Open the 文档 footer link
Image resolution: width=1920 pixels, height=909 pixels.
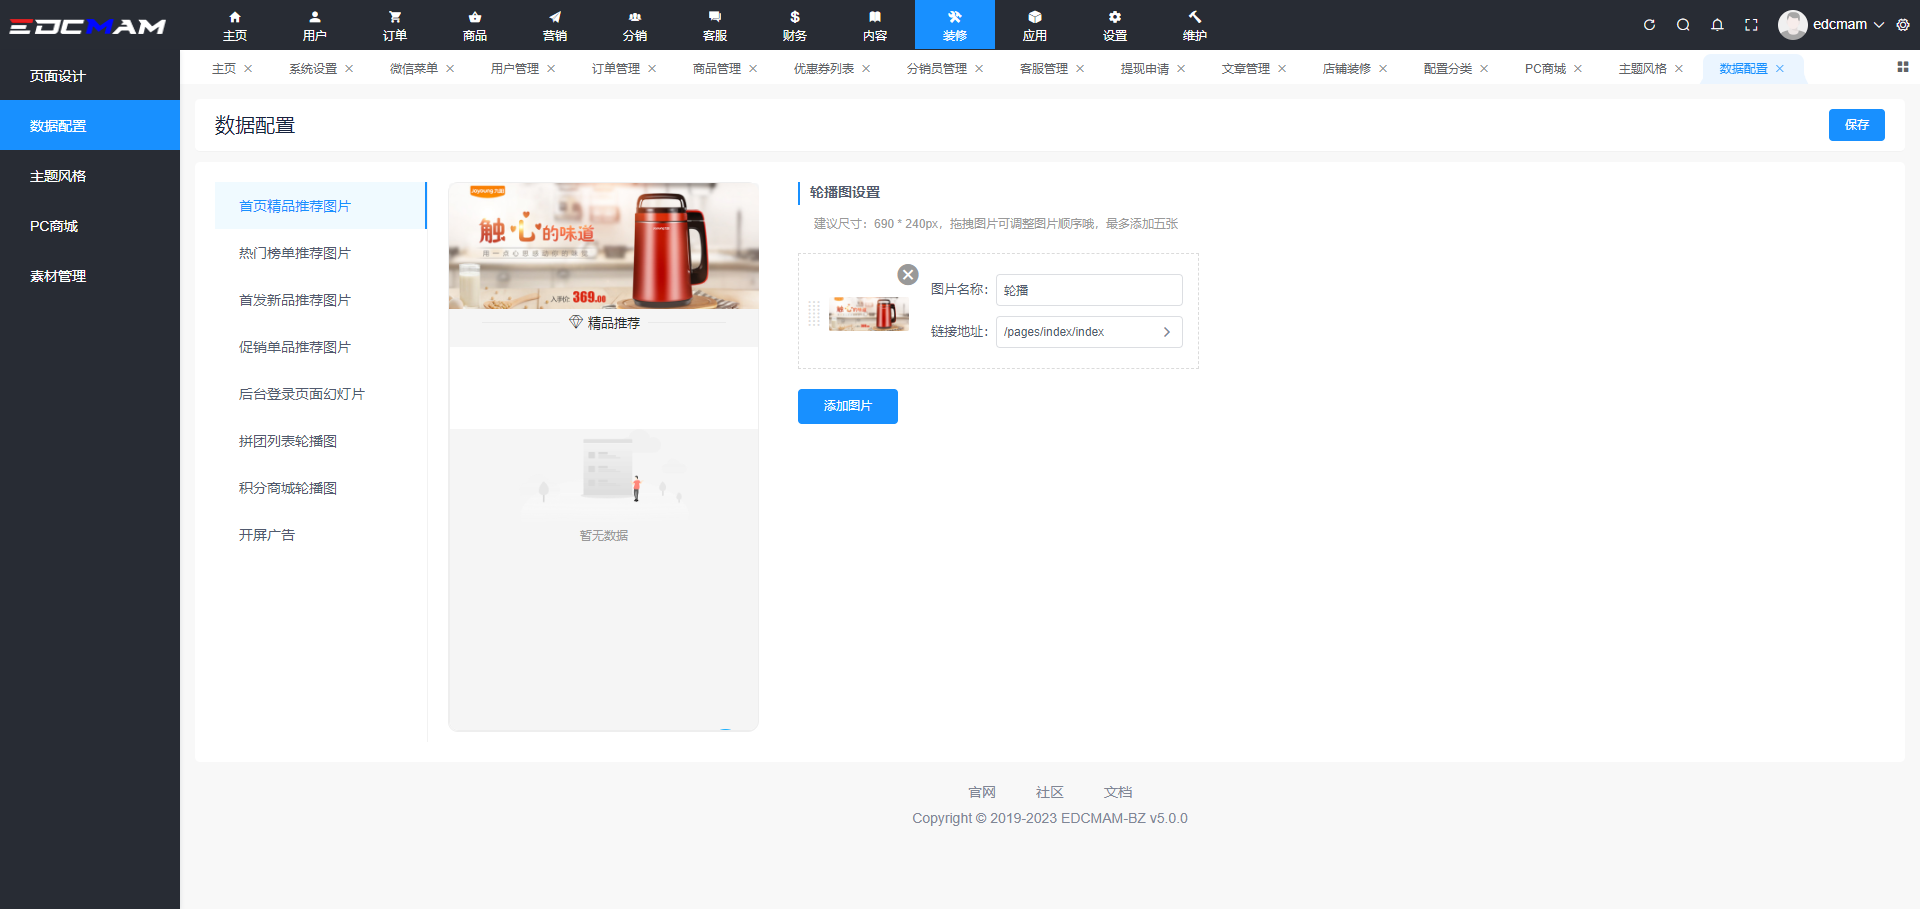pos(1117,792)
